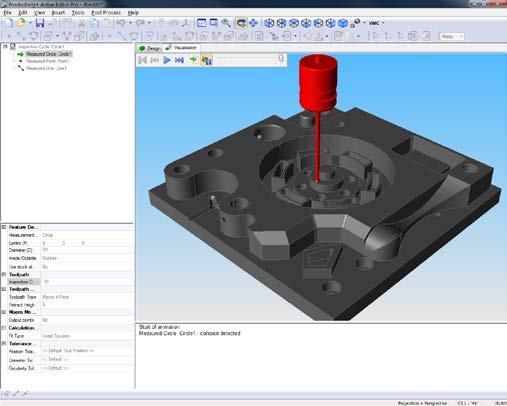Select Measured Point: Point1 tree item
The width and height of the screenshot is (507, 406).
point(48,61)
